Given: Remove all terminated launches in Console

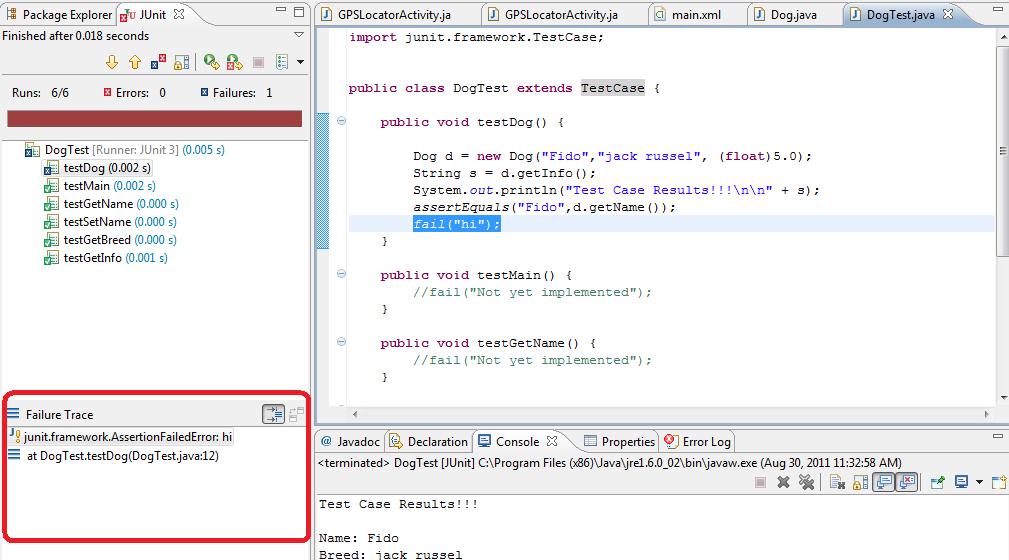Looking at the screenshot, I should 806,482.
